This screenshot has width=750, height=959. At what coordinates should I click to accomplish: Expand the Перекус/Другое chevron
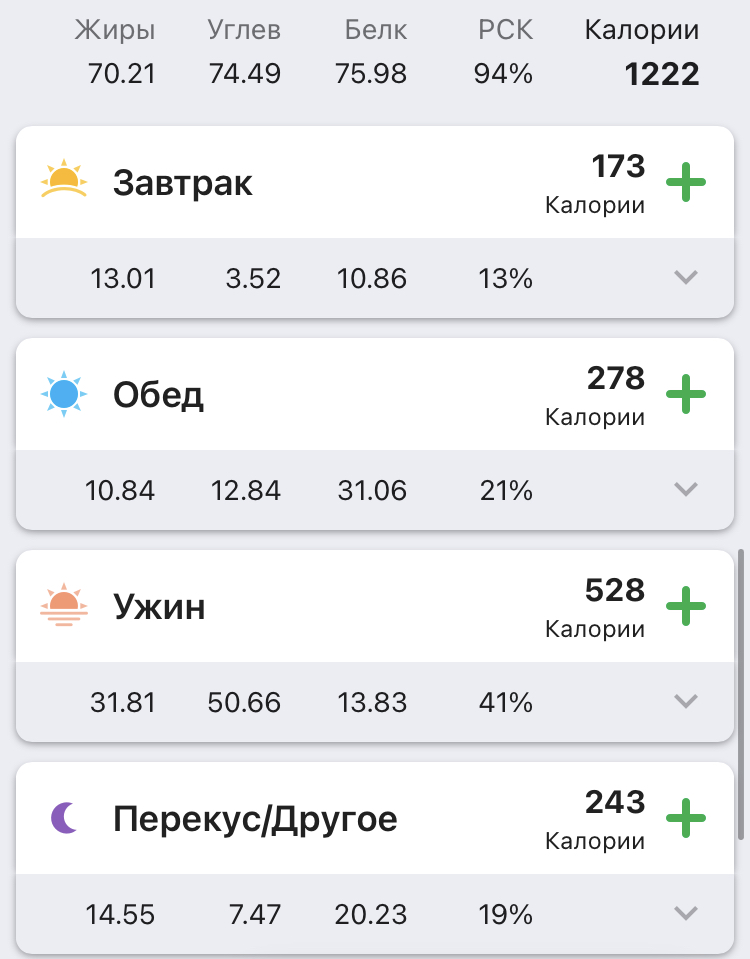click(x=686, y=914)
